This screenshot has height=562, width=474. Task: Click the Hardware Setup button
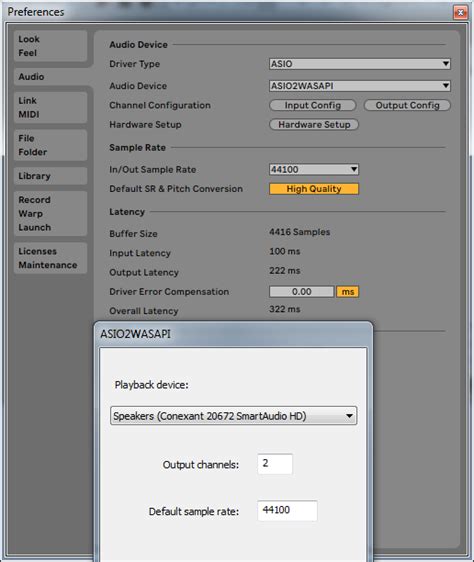click(x=314, y=124)
